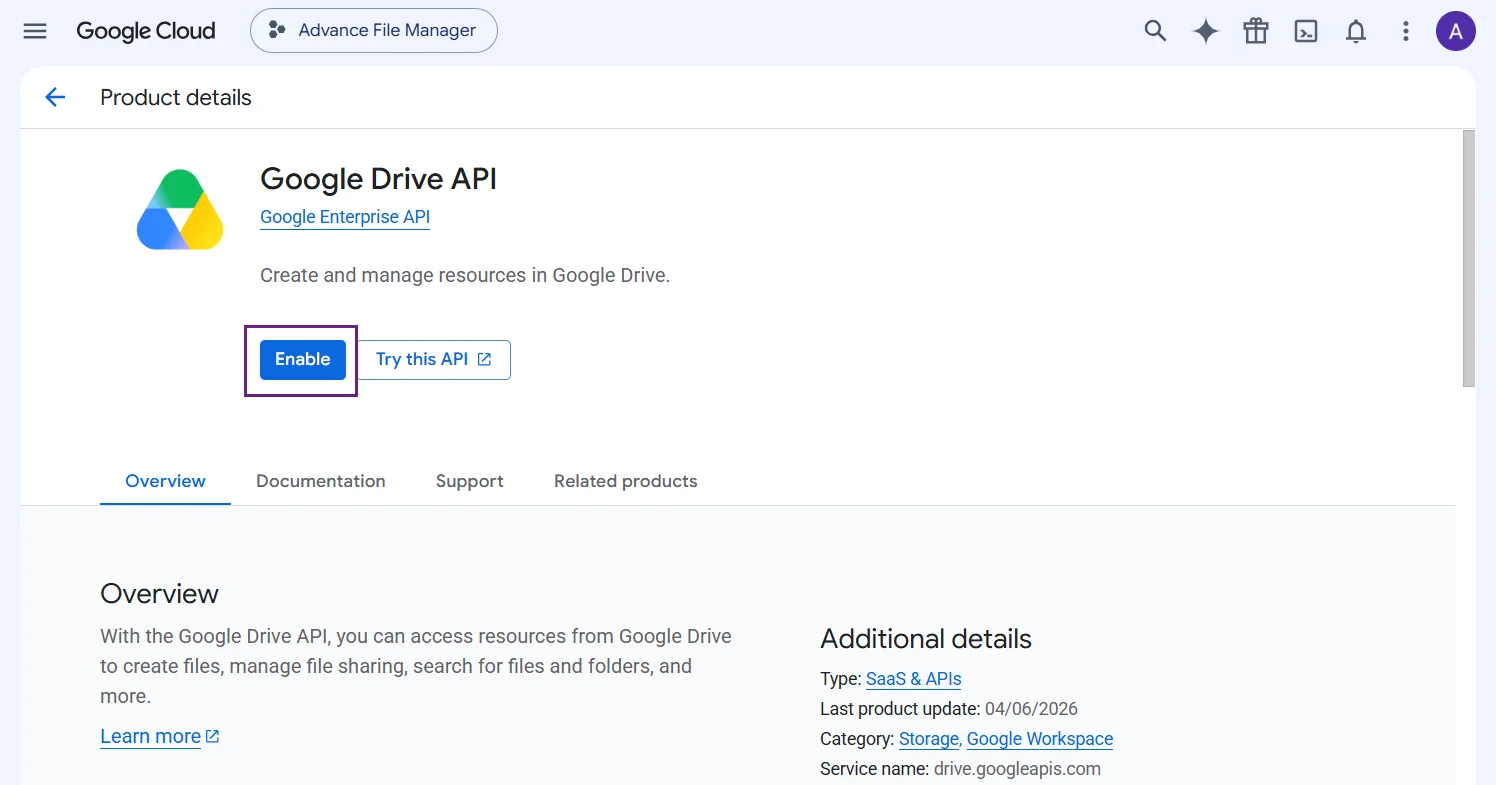Open the hamburger navigation menu

point(35,31)
